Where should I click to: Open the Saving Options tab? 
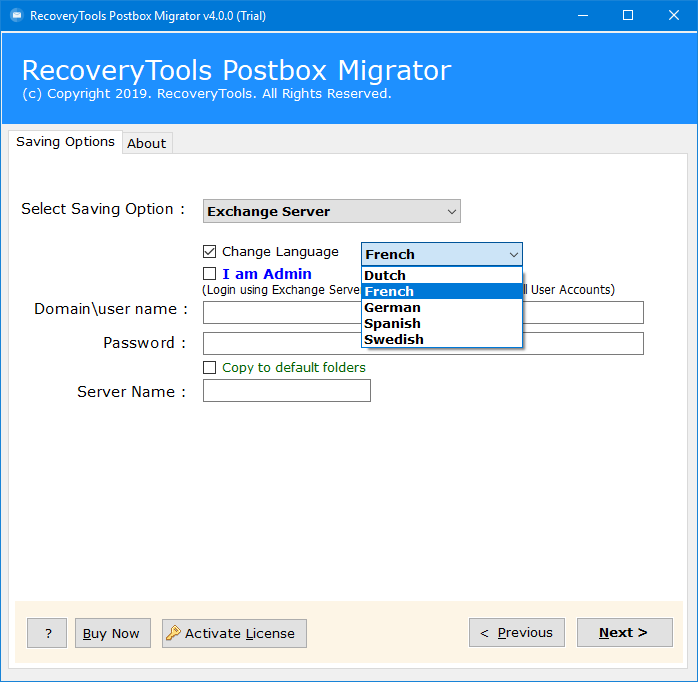tap(65, 142)
